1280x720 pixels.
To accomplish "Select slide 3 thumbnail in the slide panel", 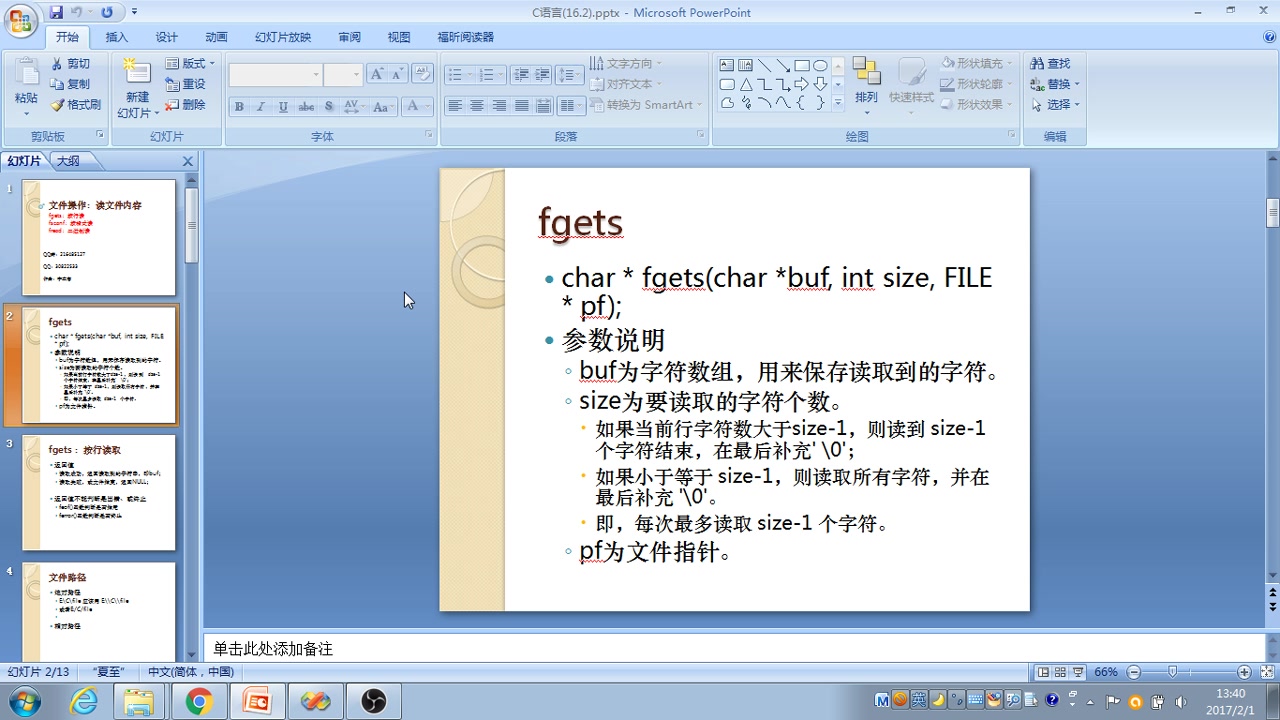I will click(97, 490).
